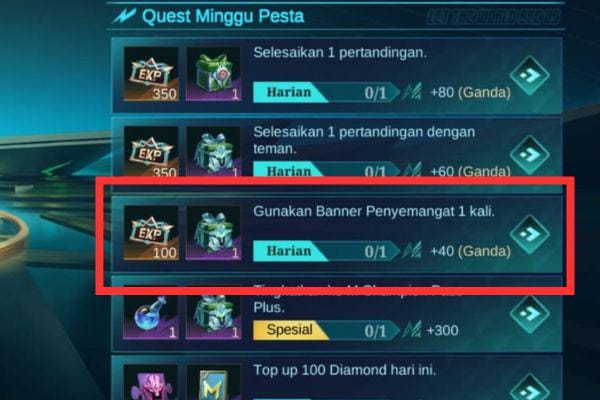The height and width of the screenshot is (400, 600).
Task: Tap the go arrow for Banner Penyemangat quest
Action: click(x=530, y=234)
